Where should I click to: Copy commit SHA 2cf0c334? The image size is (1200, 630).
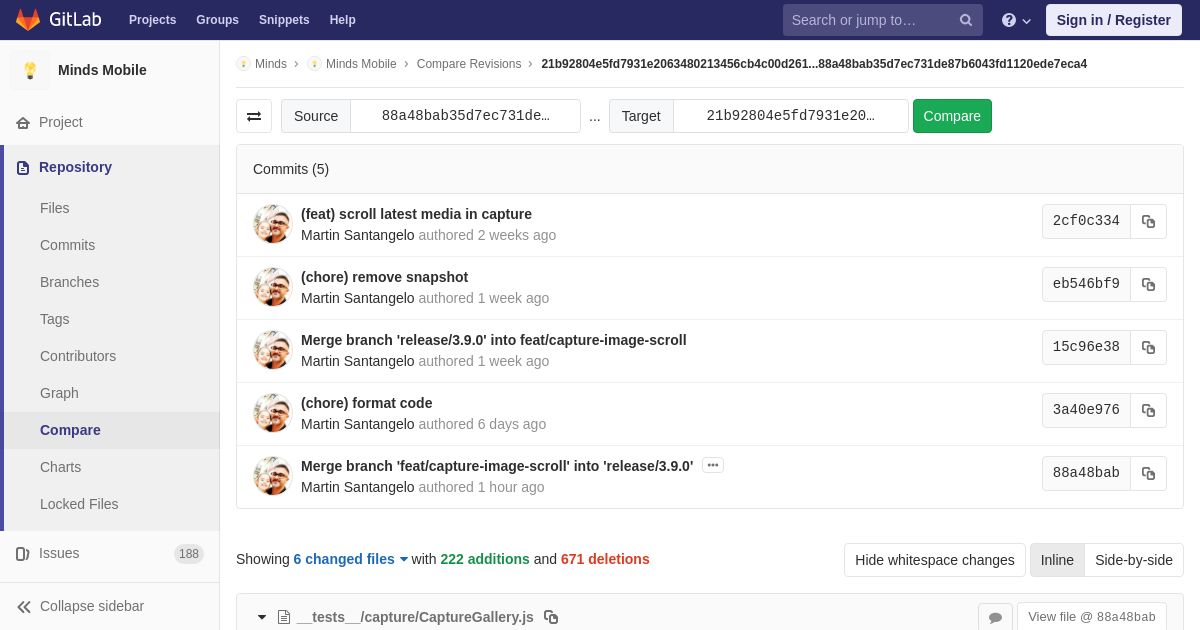click(x=1148, y=222)
